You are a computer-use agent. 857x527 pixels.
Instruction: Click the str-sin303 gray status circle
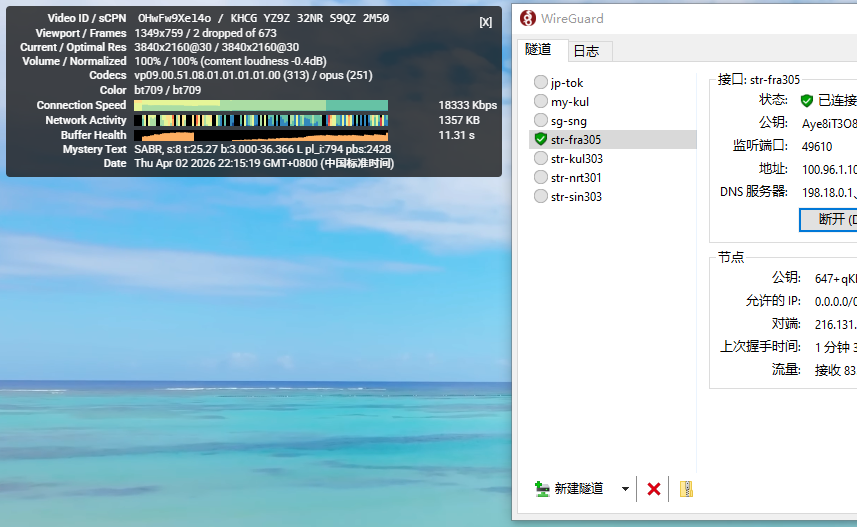coord(541,196)
